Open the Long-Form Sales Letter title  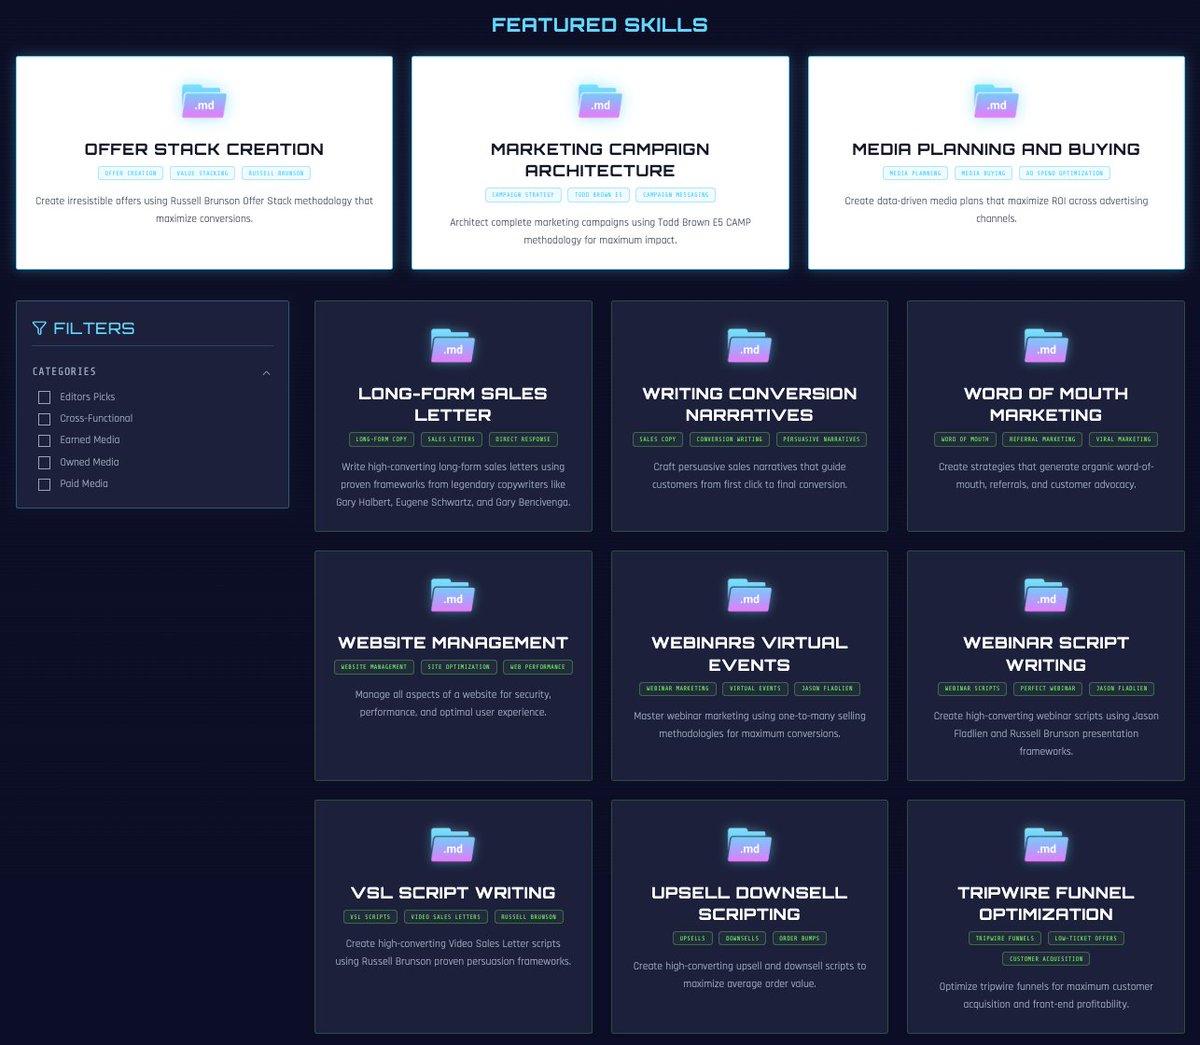click(x=453, y=404)
